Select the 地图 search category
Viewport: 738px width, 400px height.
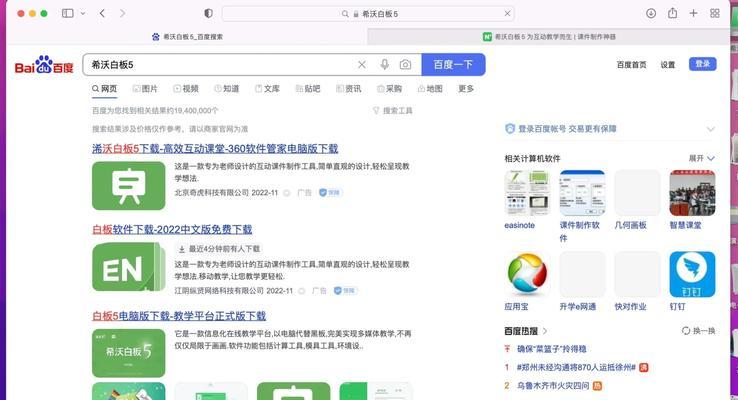click(x=430, y=88)
